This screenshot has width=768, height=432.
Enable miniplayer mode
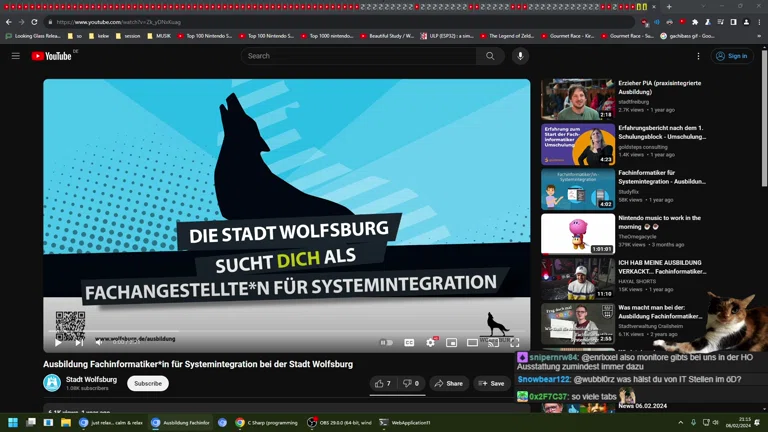pos(452,342)
